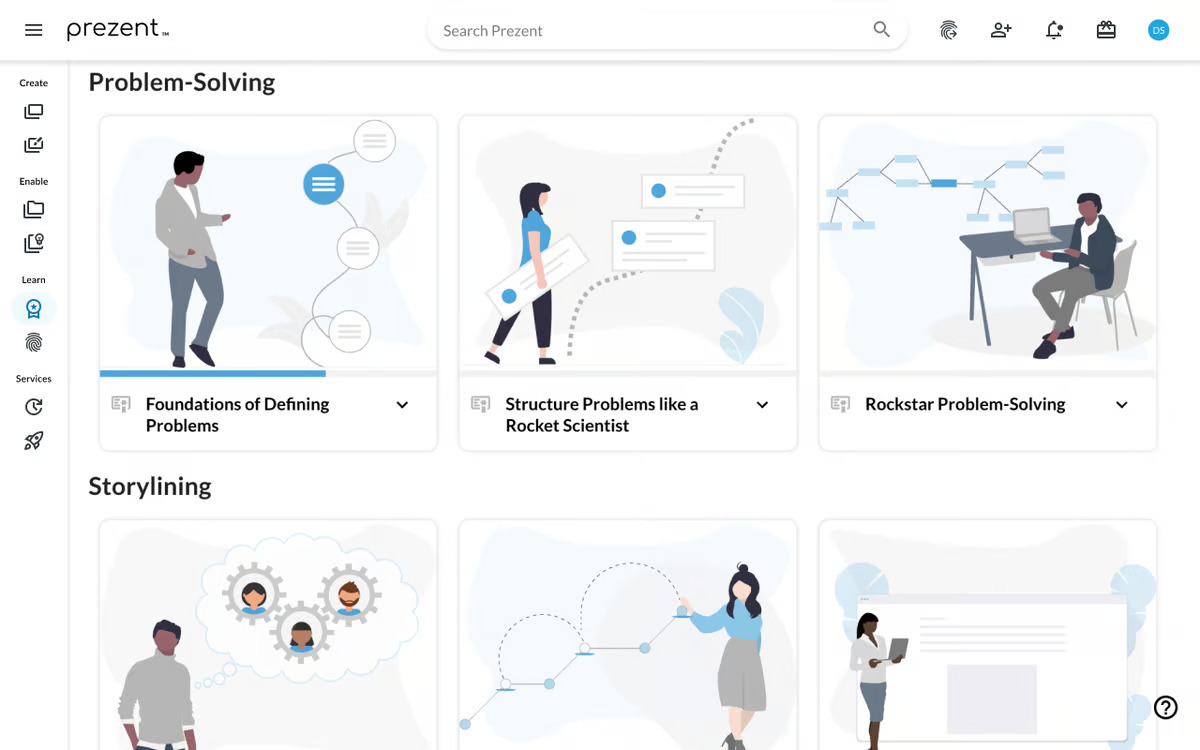The image size is (1200, 750).
Task: Click the fingerprint icon under Learn
Action: [34, 343]
